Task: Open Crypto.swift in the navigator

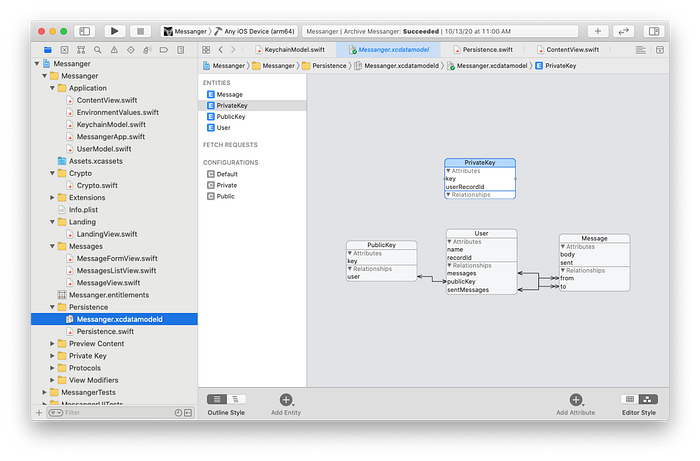Action: click(114, 185)
